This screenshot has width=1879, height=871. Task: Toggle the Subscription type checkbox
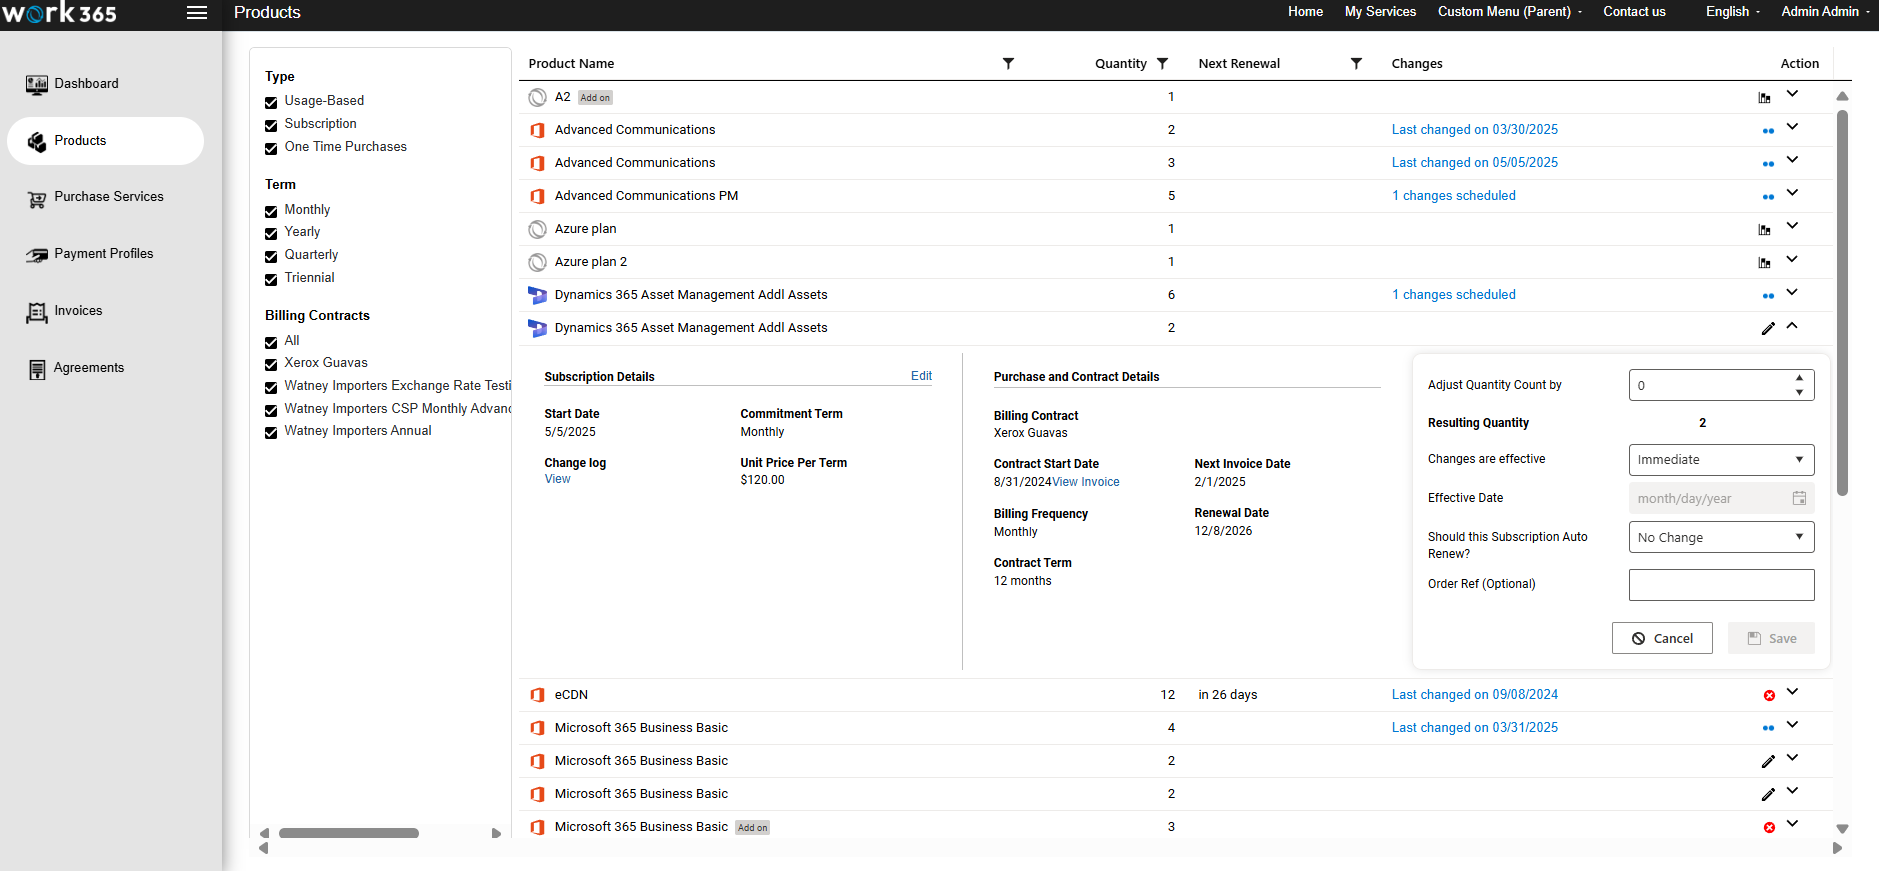271,125
